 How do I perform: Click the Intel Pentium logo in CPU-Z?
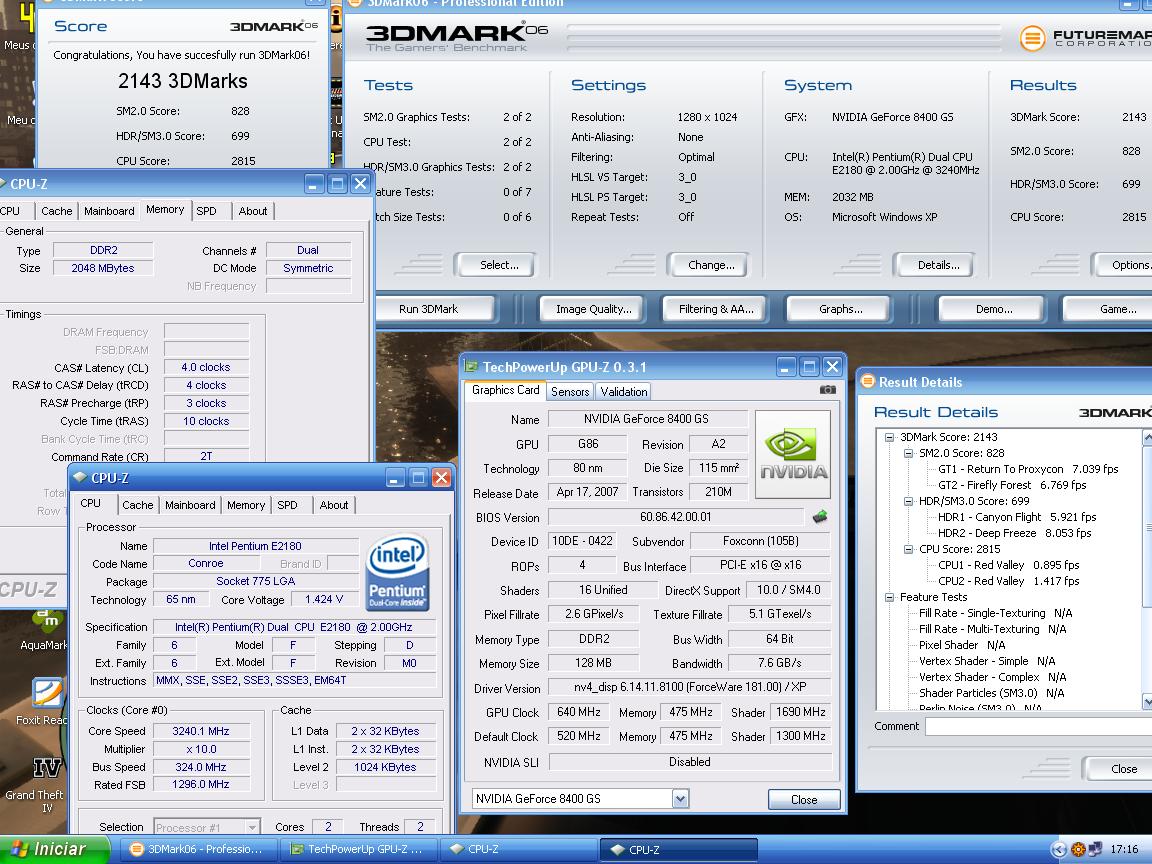397,573
